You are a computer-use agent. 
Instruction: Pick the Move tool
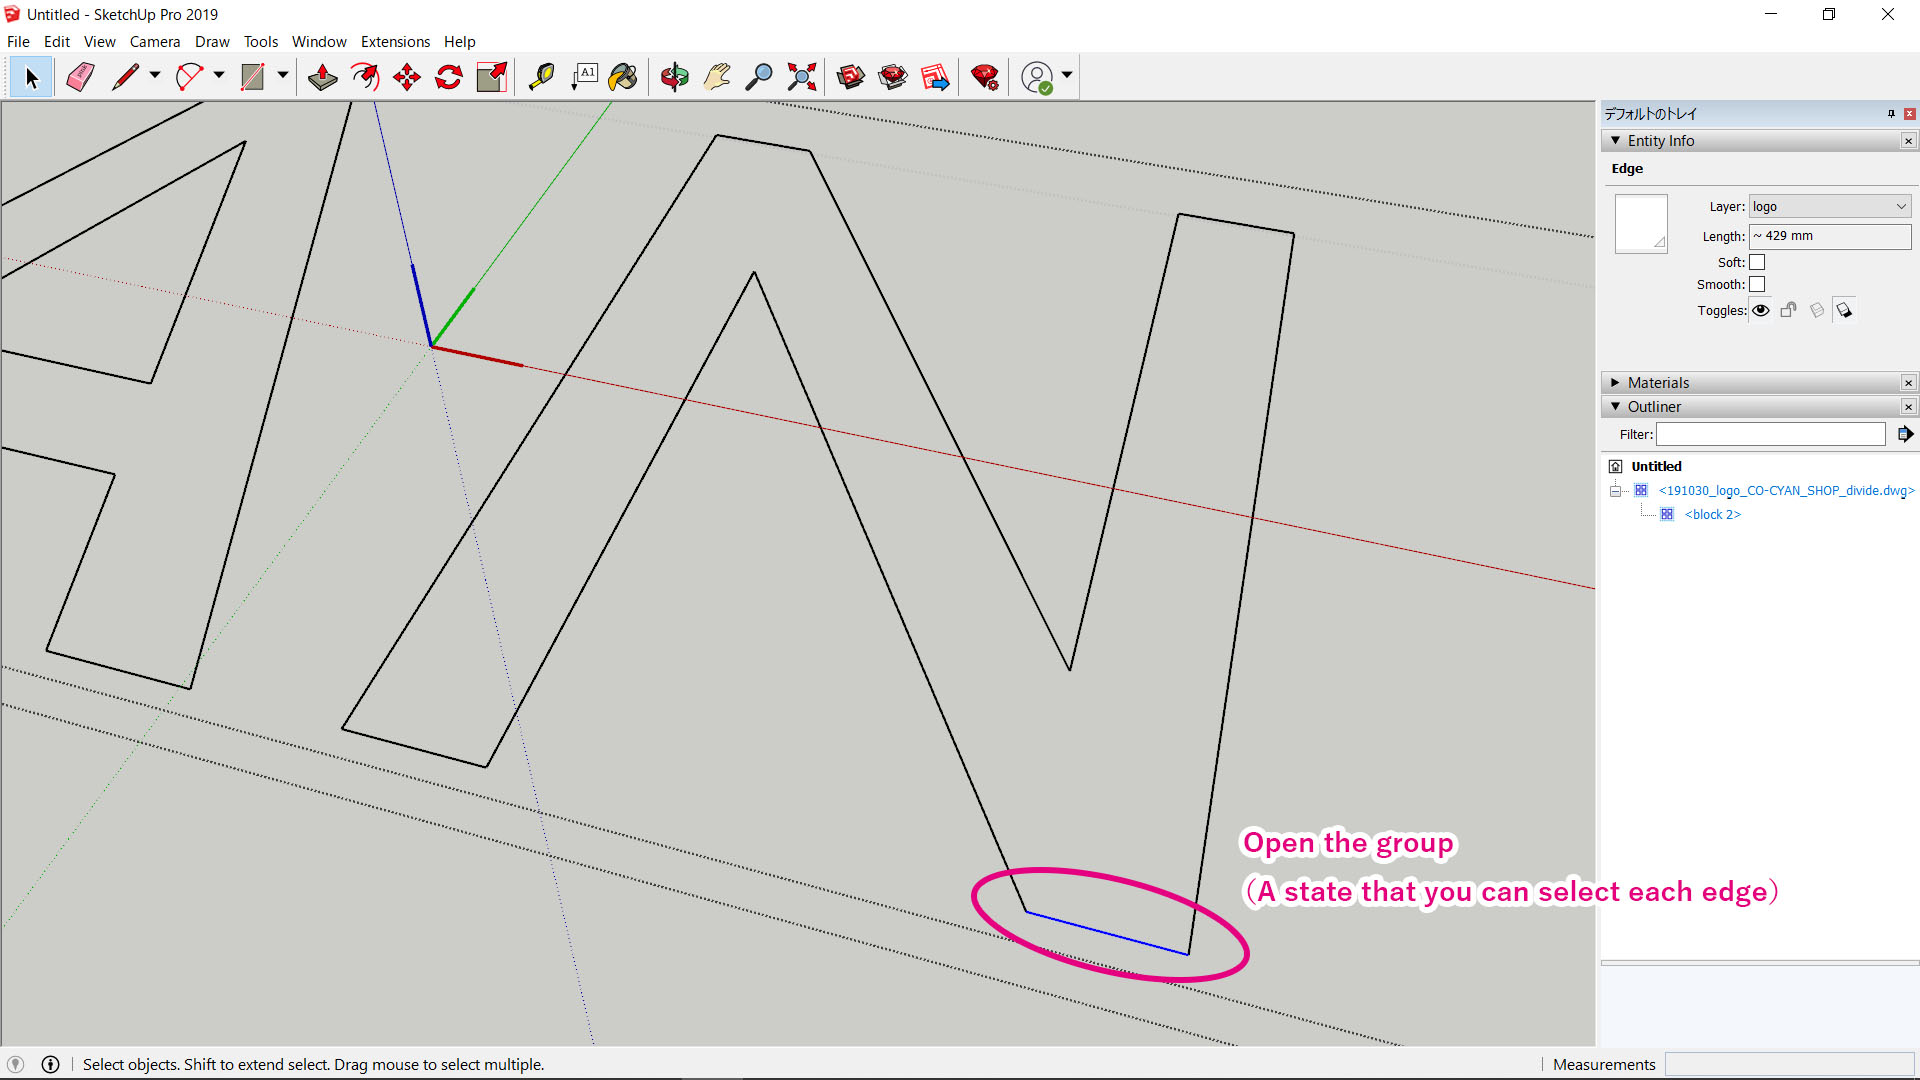click(x=407, y=77)
